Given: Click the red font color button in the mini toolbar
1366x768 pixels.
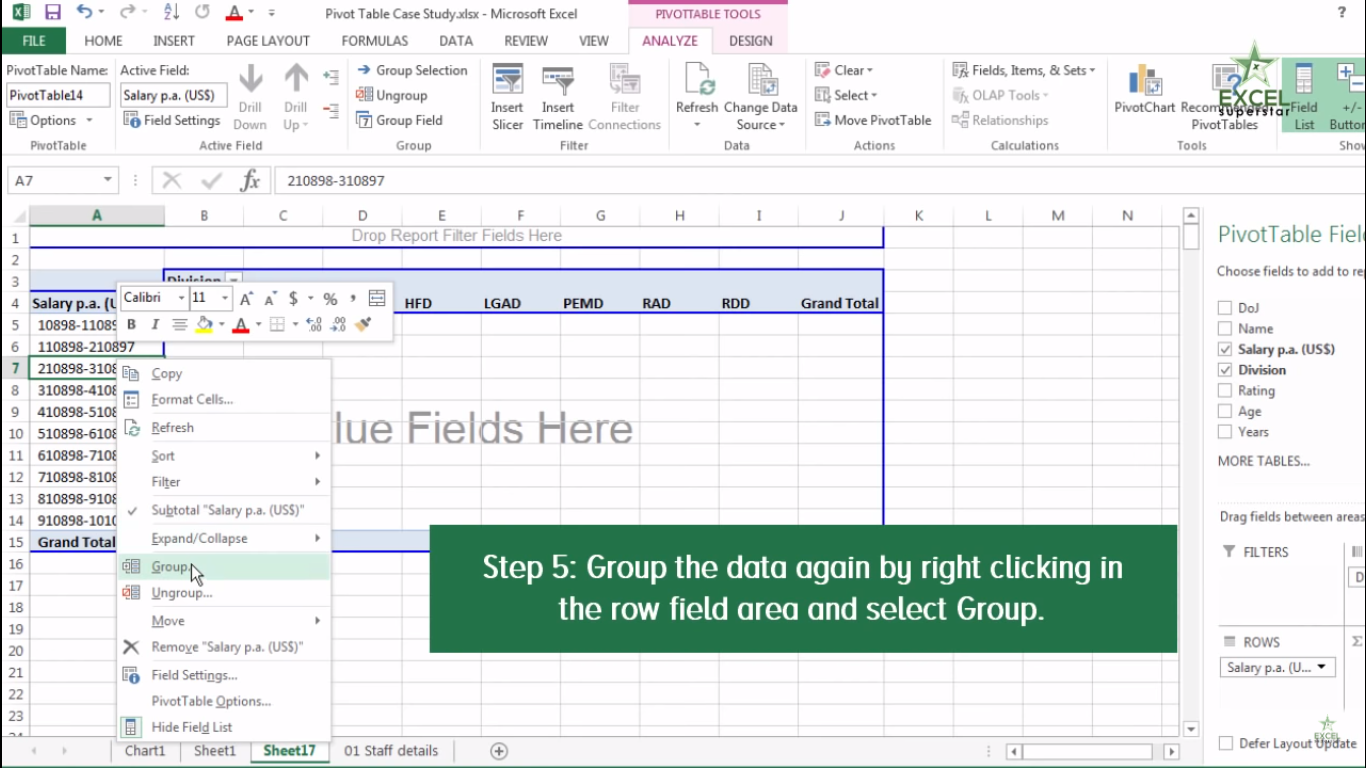Looking at the screenshot, I should pos(240,324).
